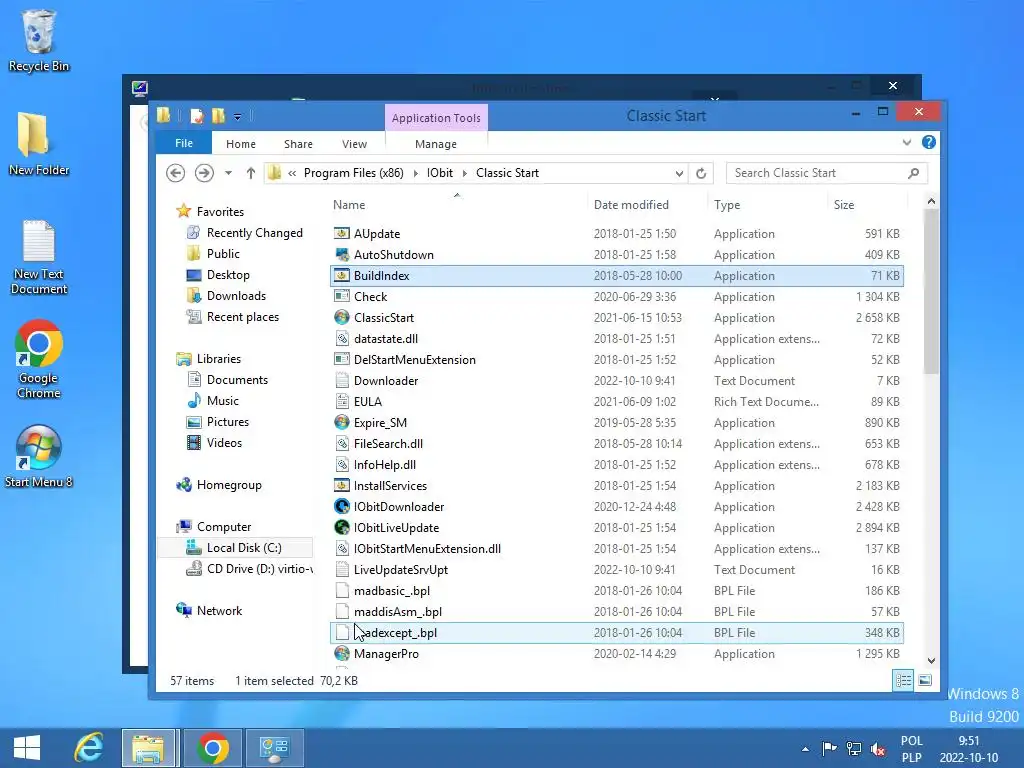
Task: Open the recent locations dropdown arrow
Action: tap(228, 173)
